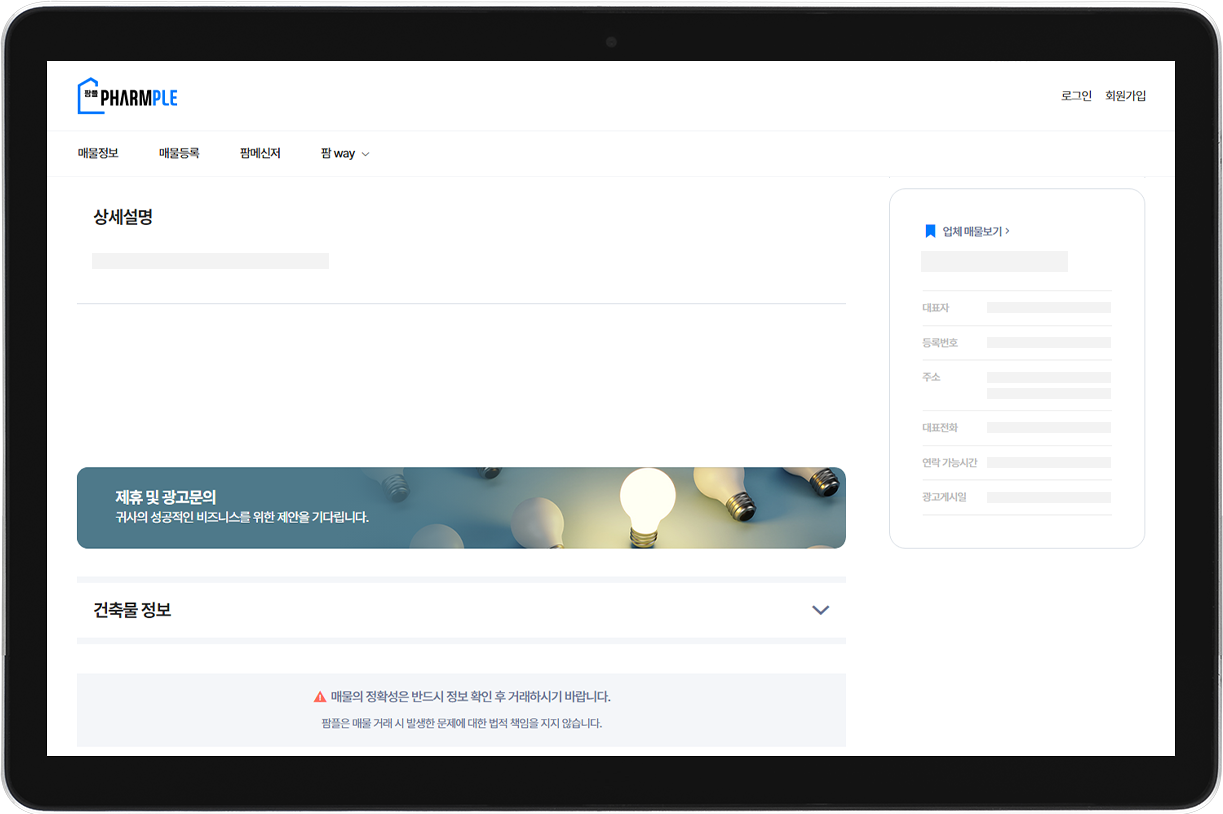This screenshot has height=814, width=1223.
Task: Expand the 팜 way dropdown menu
Action: tap(345, 154)
